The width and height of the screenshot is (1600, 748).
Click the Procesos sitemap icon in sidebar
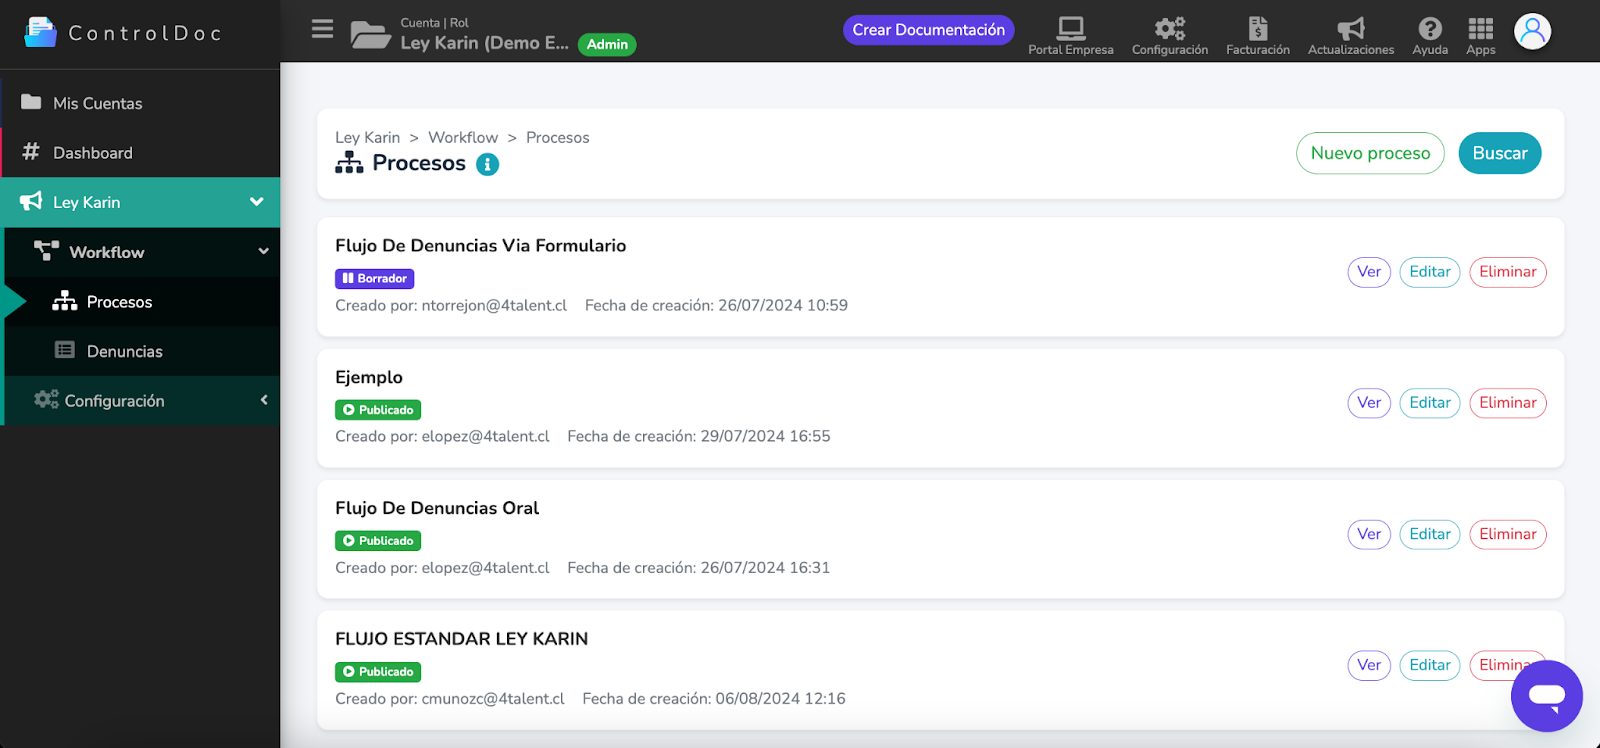pyautogui.click(x=65, y=301)
